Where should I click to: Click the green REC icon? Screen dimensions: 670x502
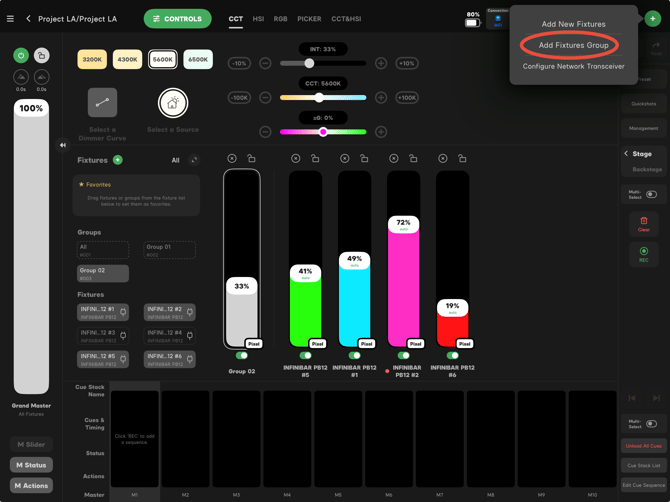coord(644,254)
